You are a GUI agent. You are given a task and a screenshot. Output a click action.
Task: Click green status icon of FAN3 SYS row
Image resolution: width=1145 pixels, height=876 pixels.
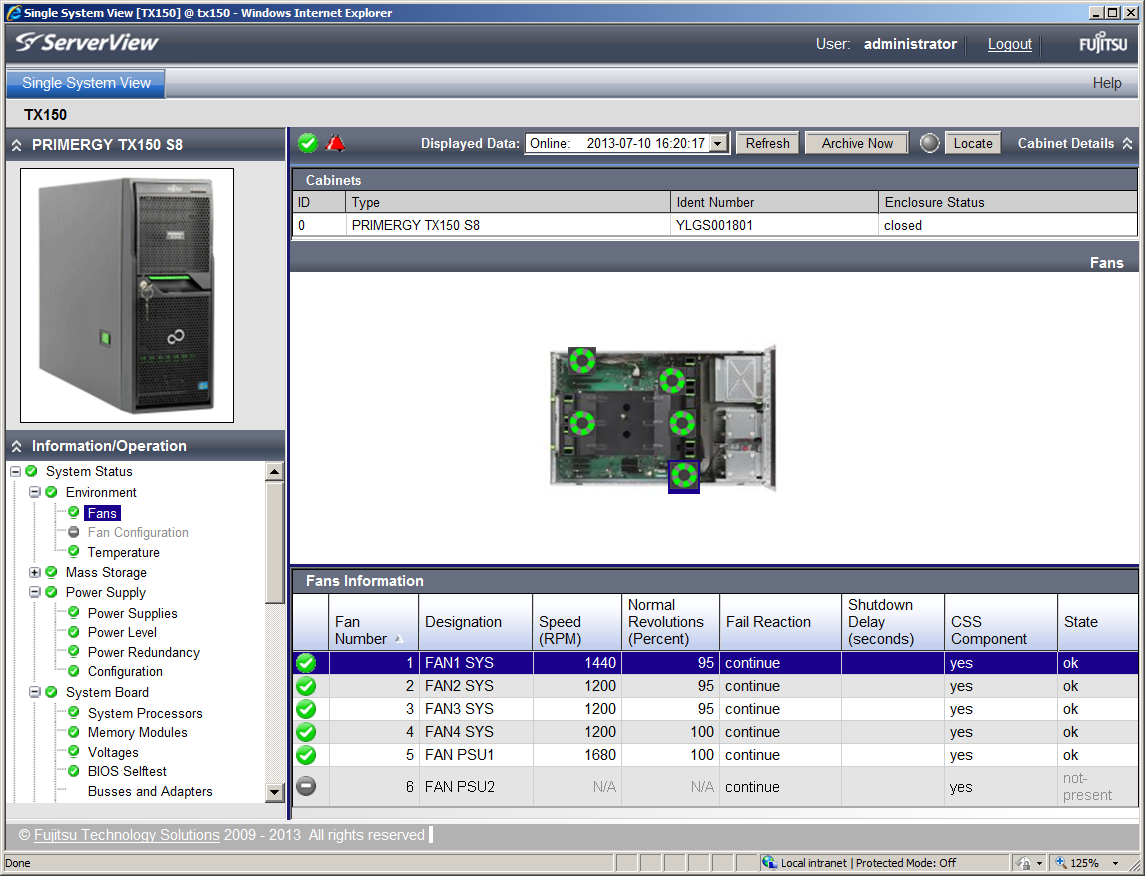point(307,709)
